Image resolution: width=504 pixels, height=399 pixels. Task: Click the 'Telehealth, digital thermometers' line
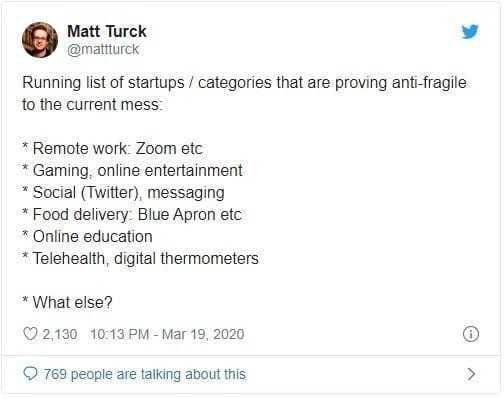point(140,258)
